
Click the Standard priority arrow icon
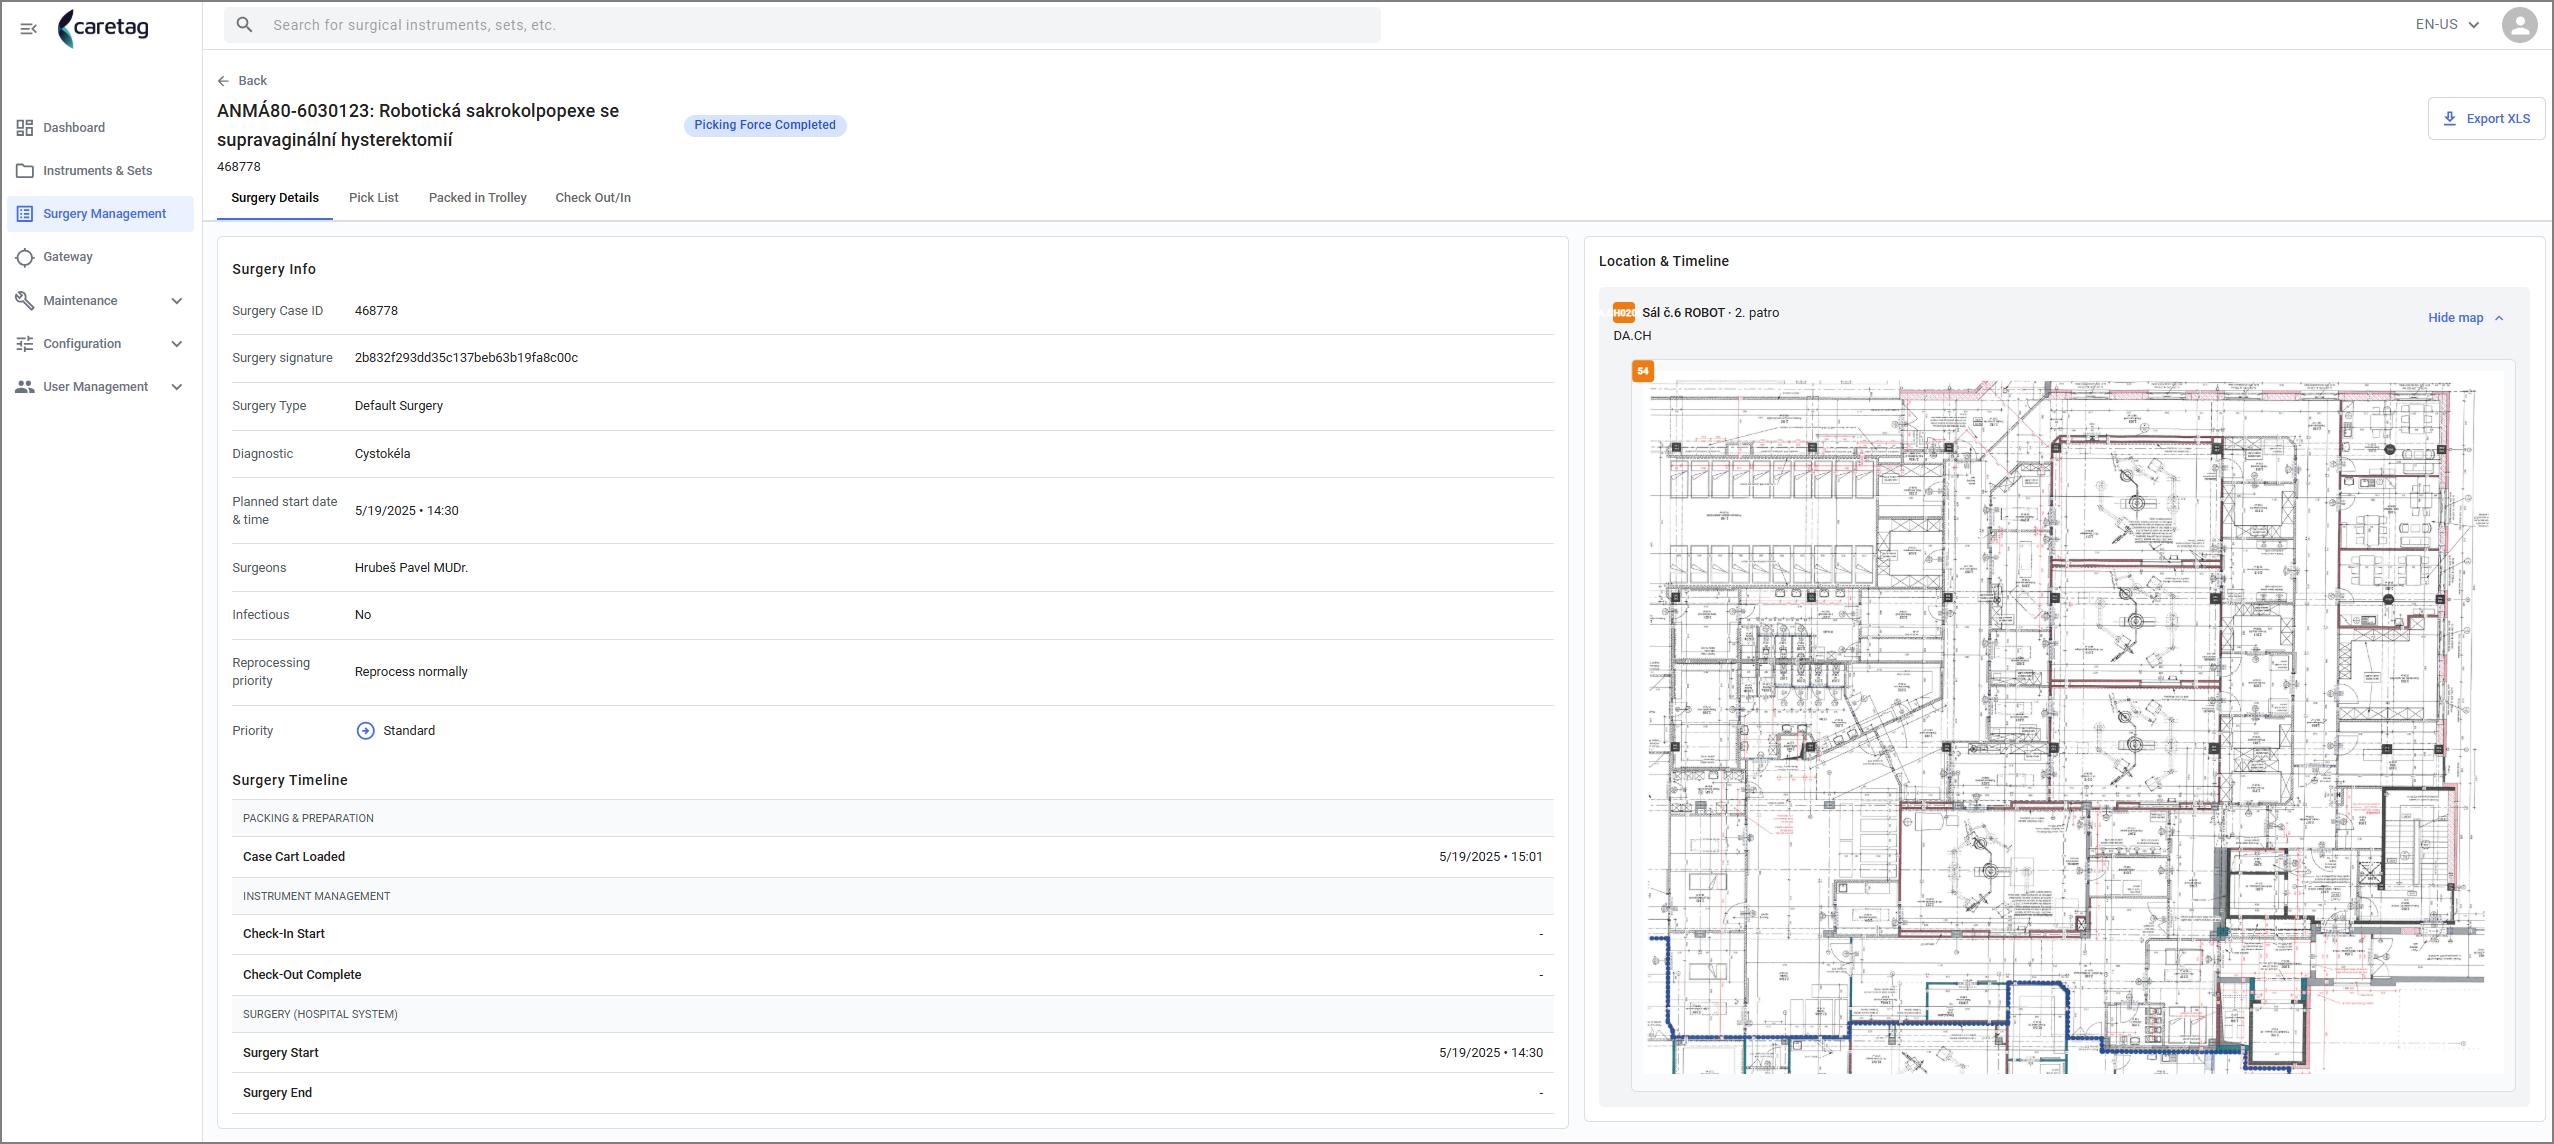tap(366, 731)
